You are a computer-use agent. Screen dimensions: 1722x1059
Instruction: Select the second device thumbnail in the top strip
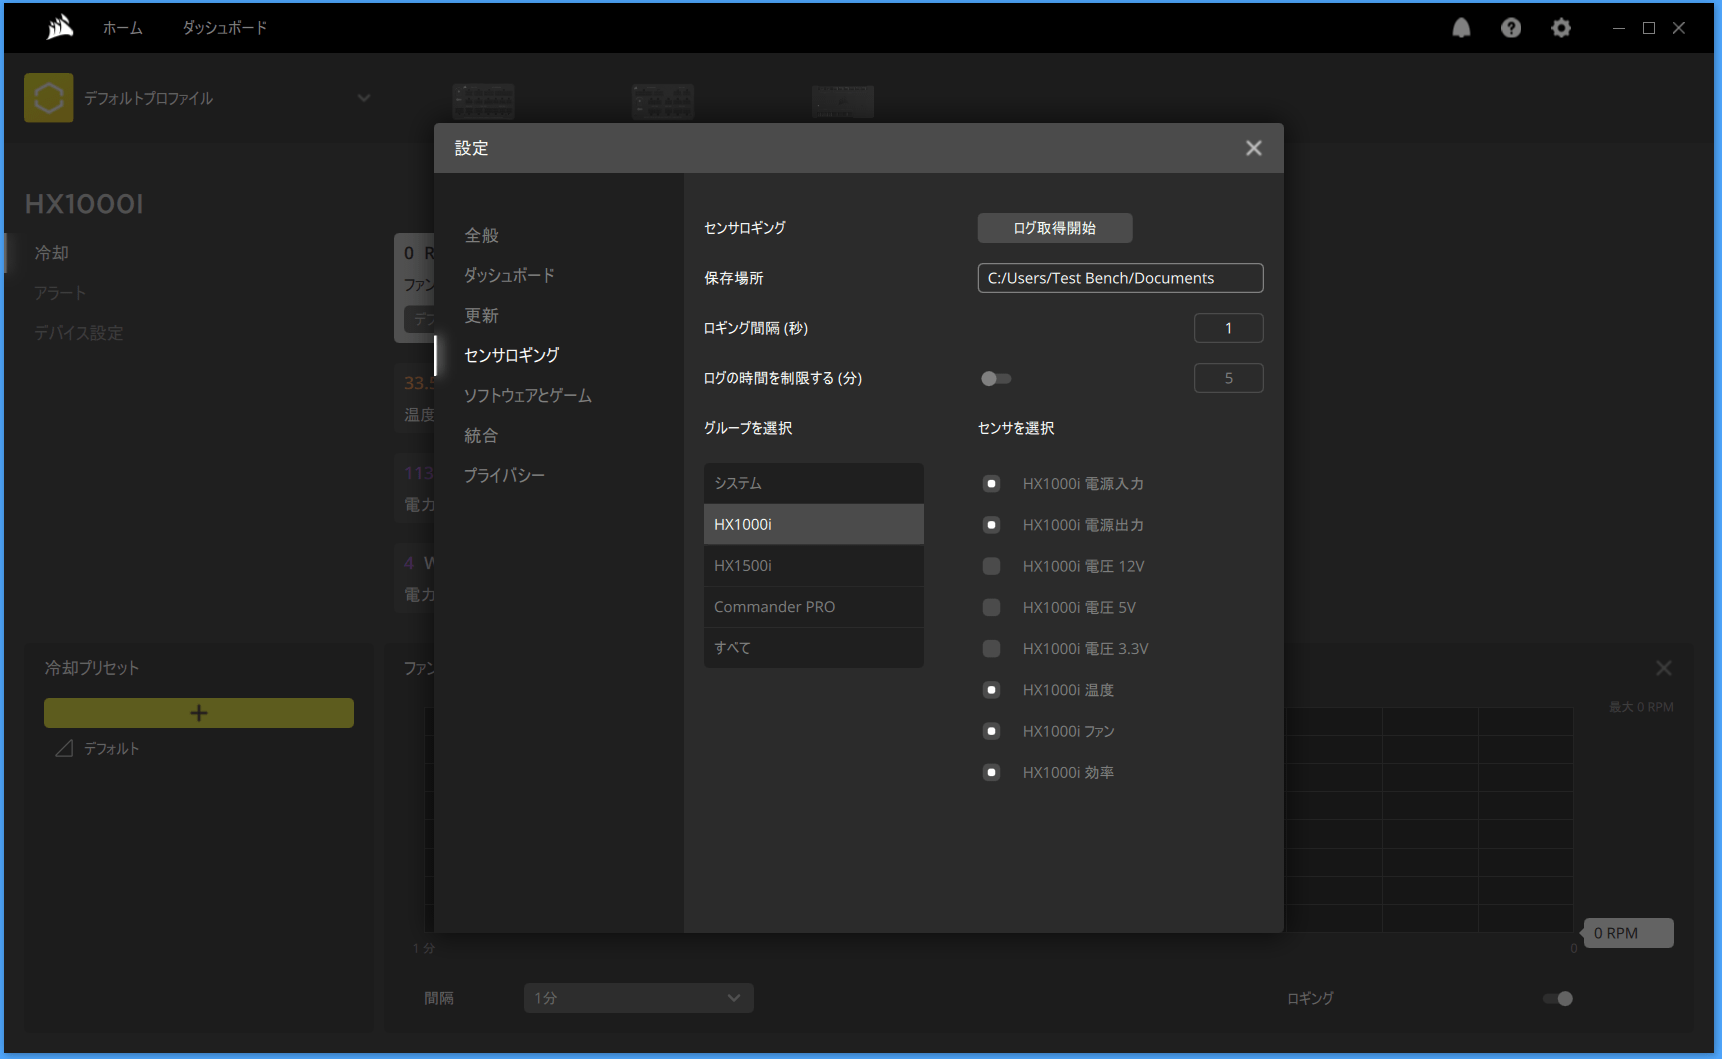[663, 101]
